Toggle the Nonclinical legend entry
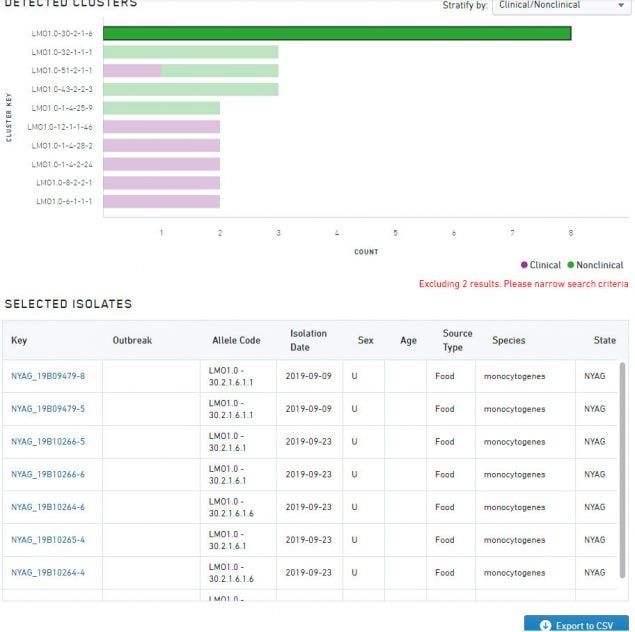The height and width of the screenshot is (632, 635). pos(595,265)
